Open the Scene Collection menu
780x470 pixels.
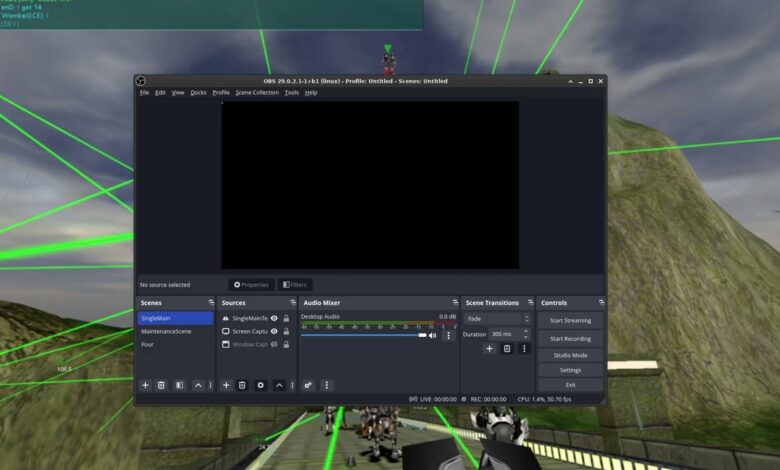(257, 93)
